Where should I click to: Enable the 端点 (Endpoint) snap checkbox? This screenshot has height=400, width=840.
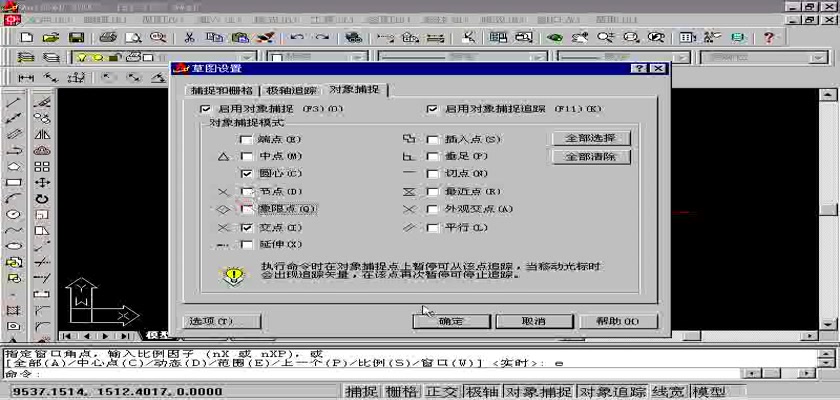[x=246, y=140]
